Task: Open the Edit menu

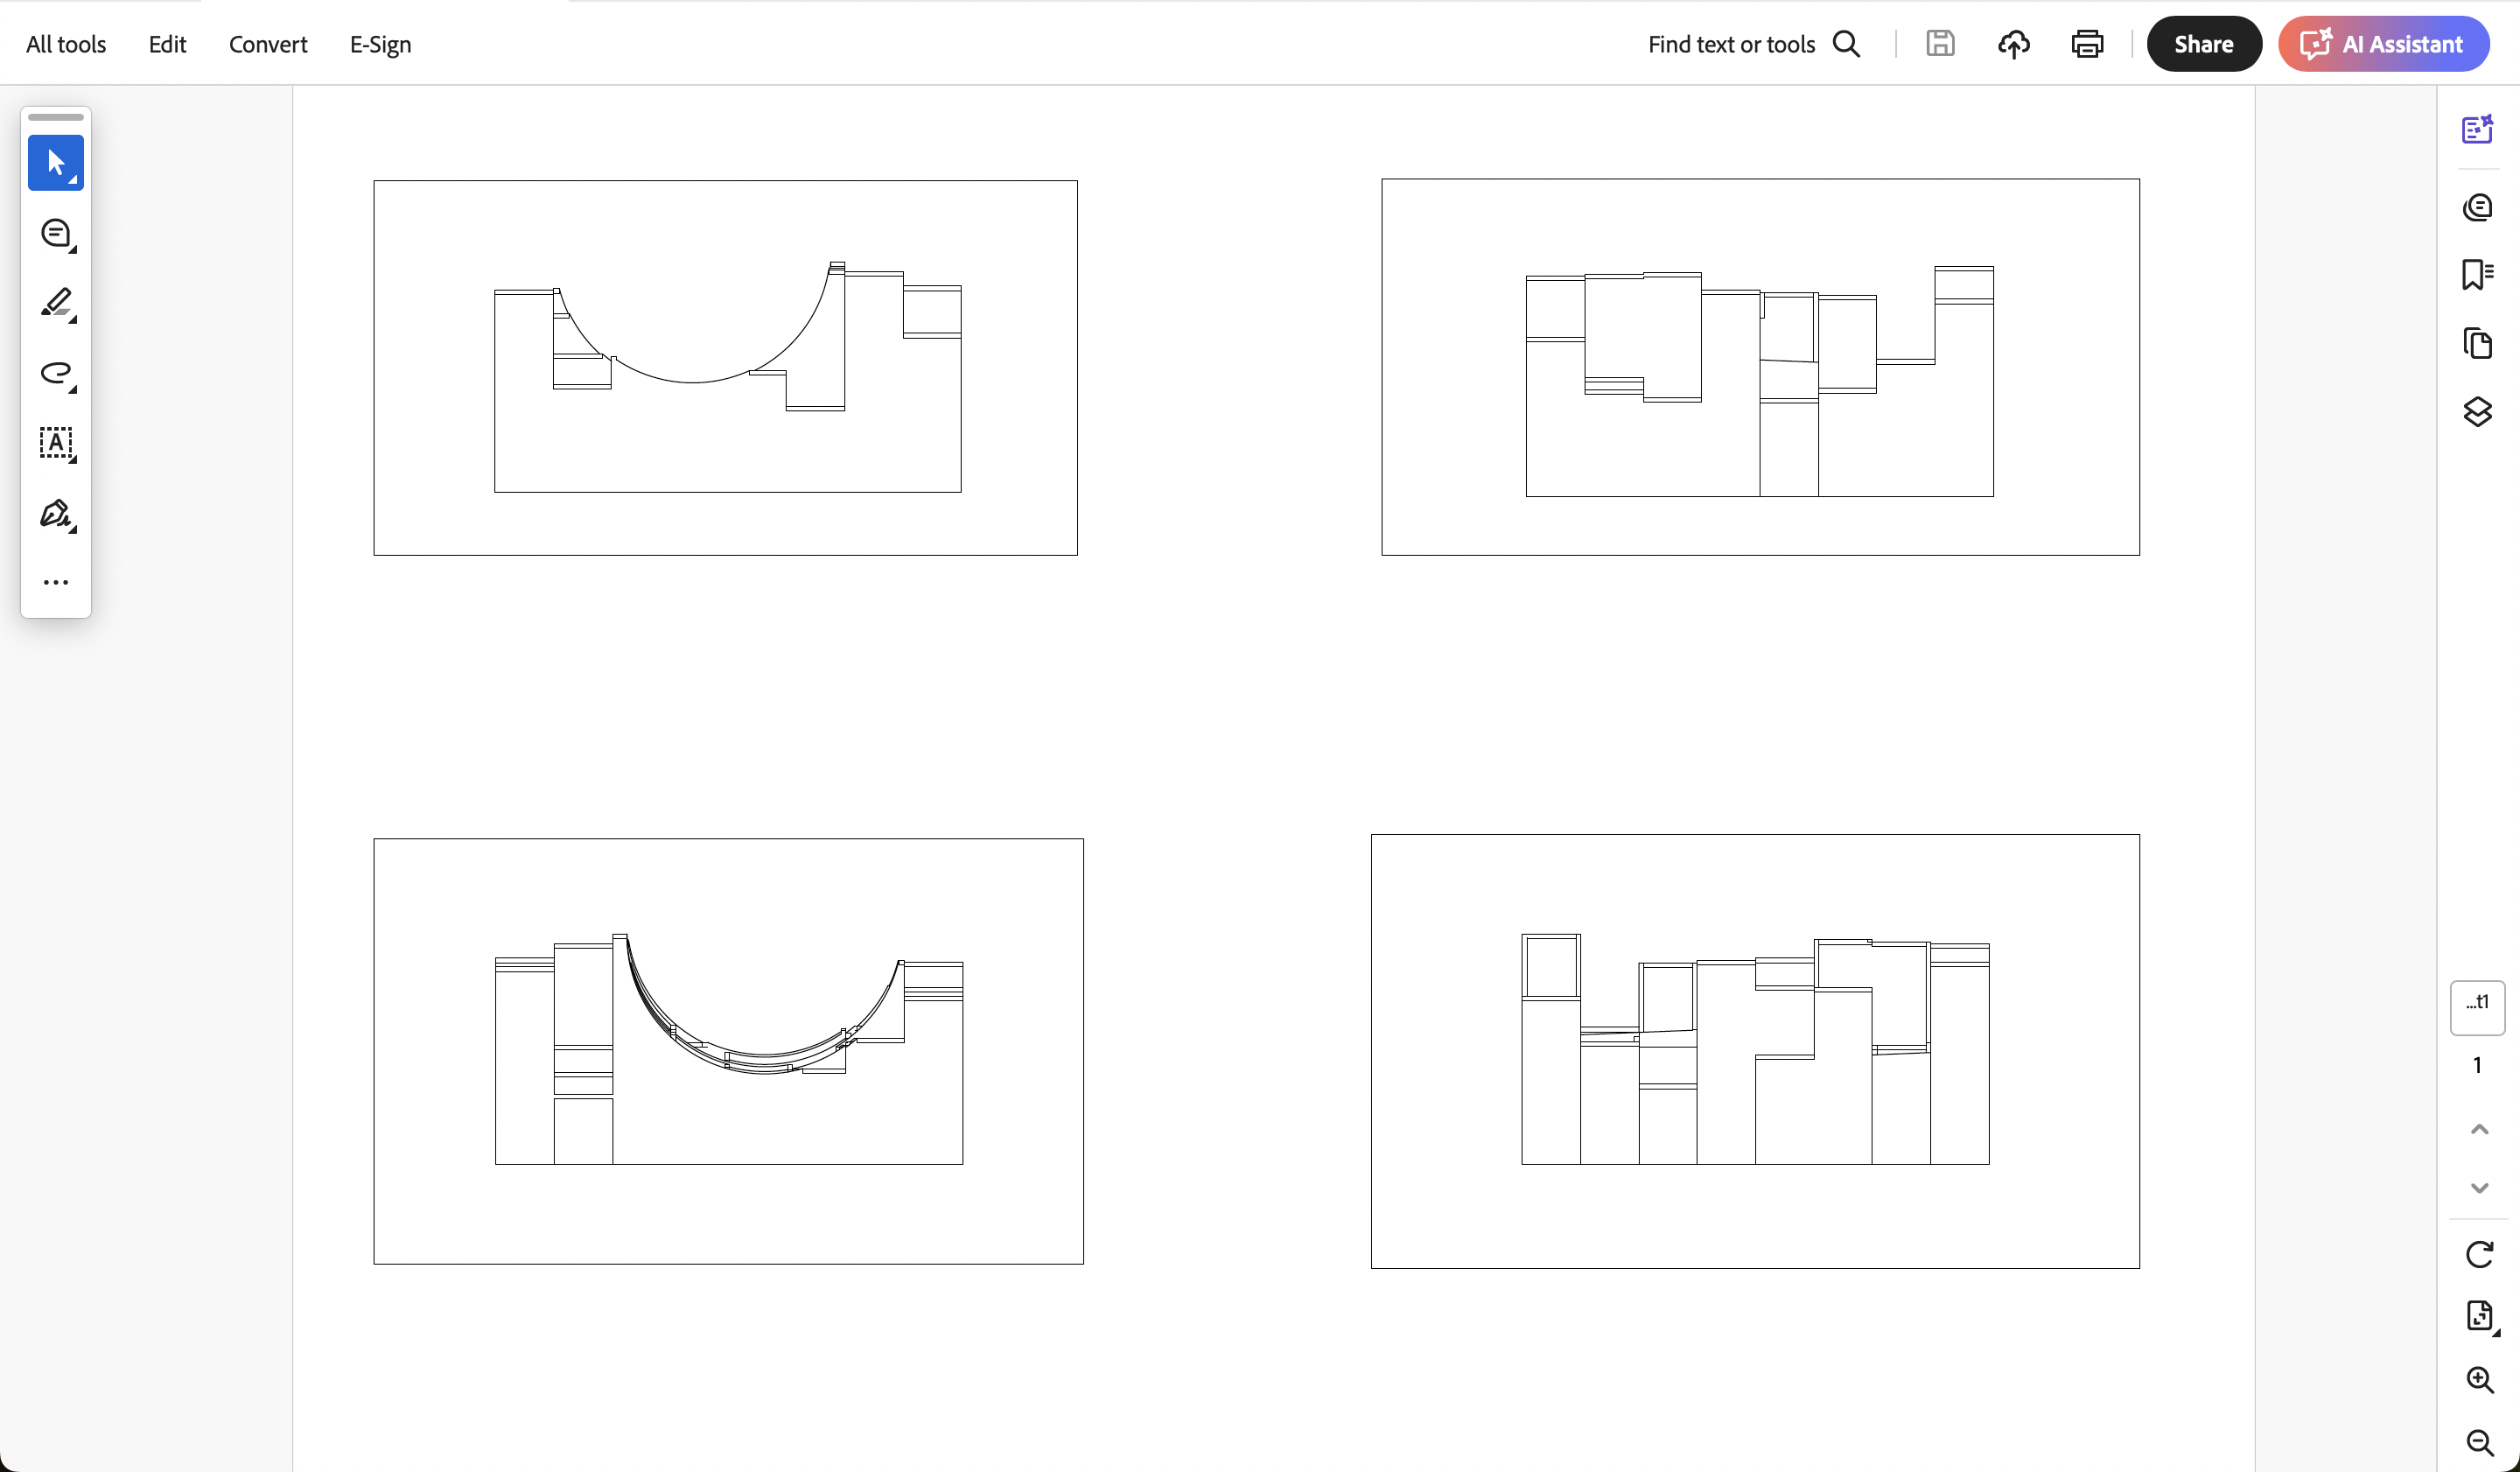Action: [167, 44]
